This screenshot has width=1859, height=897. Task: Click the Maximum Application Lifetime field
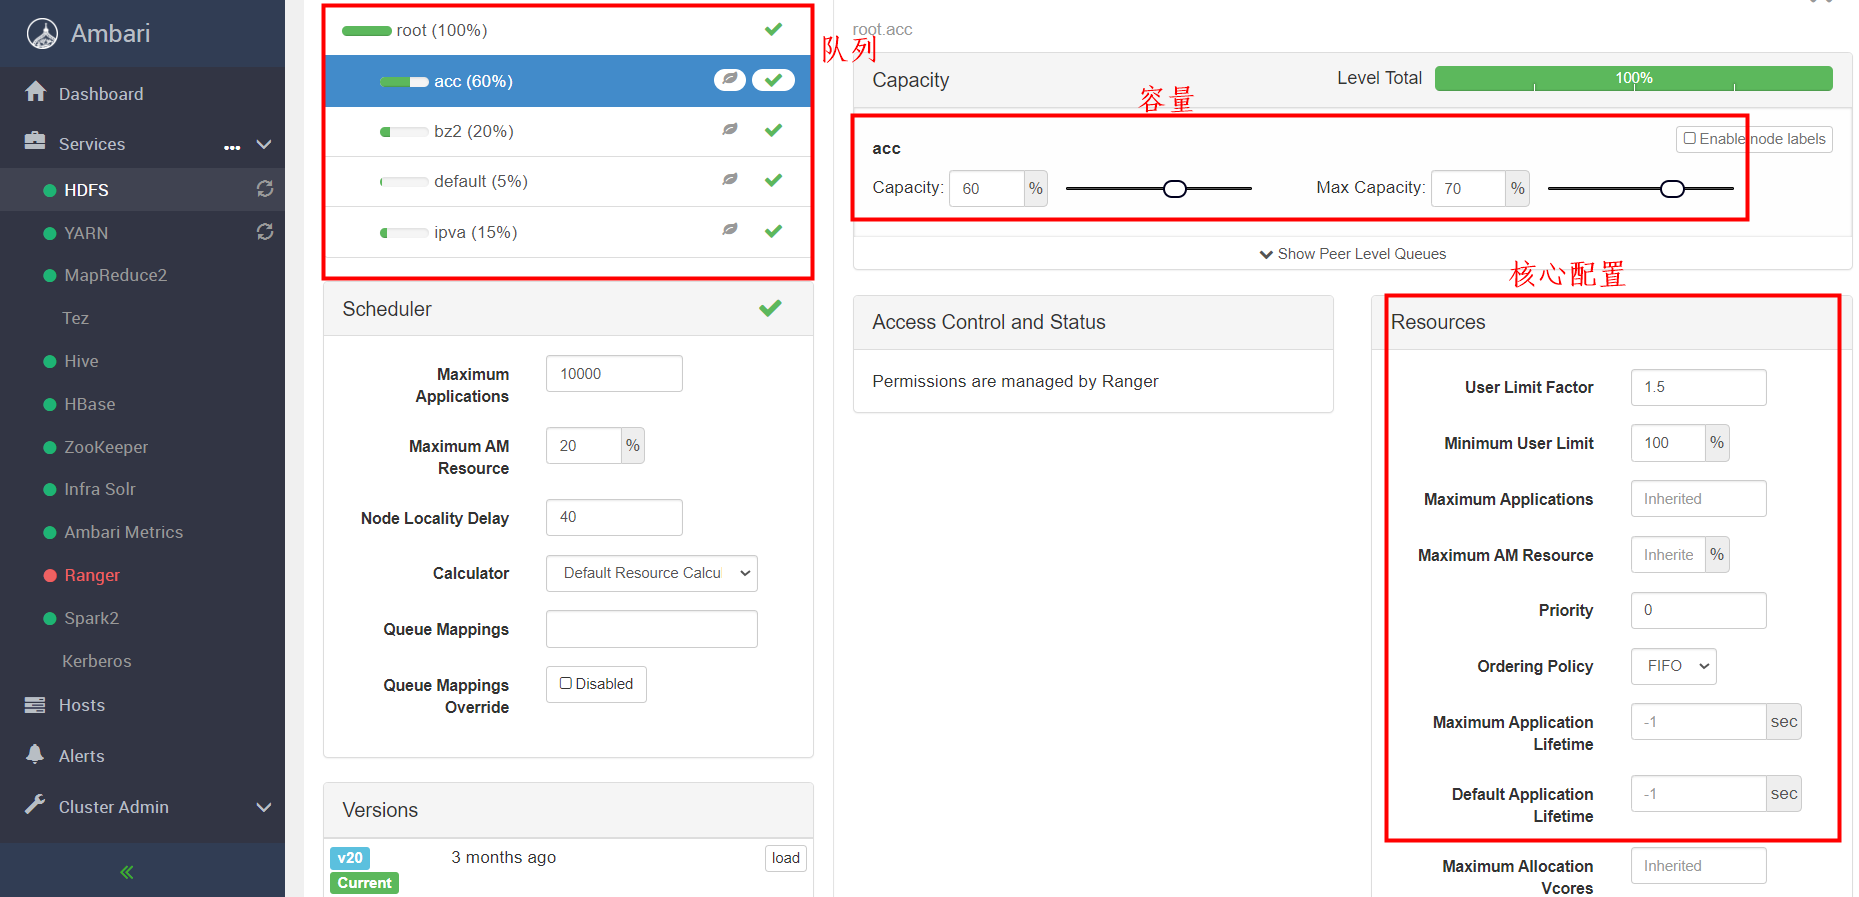tap(1698, 722)
